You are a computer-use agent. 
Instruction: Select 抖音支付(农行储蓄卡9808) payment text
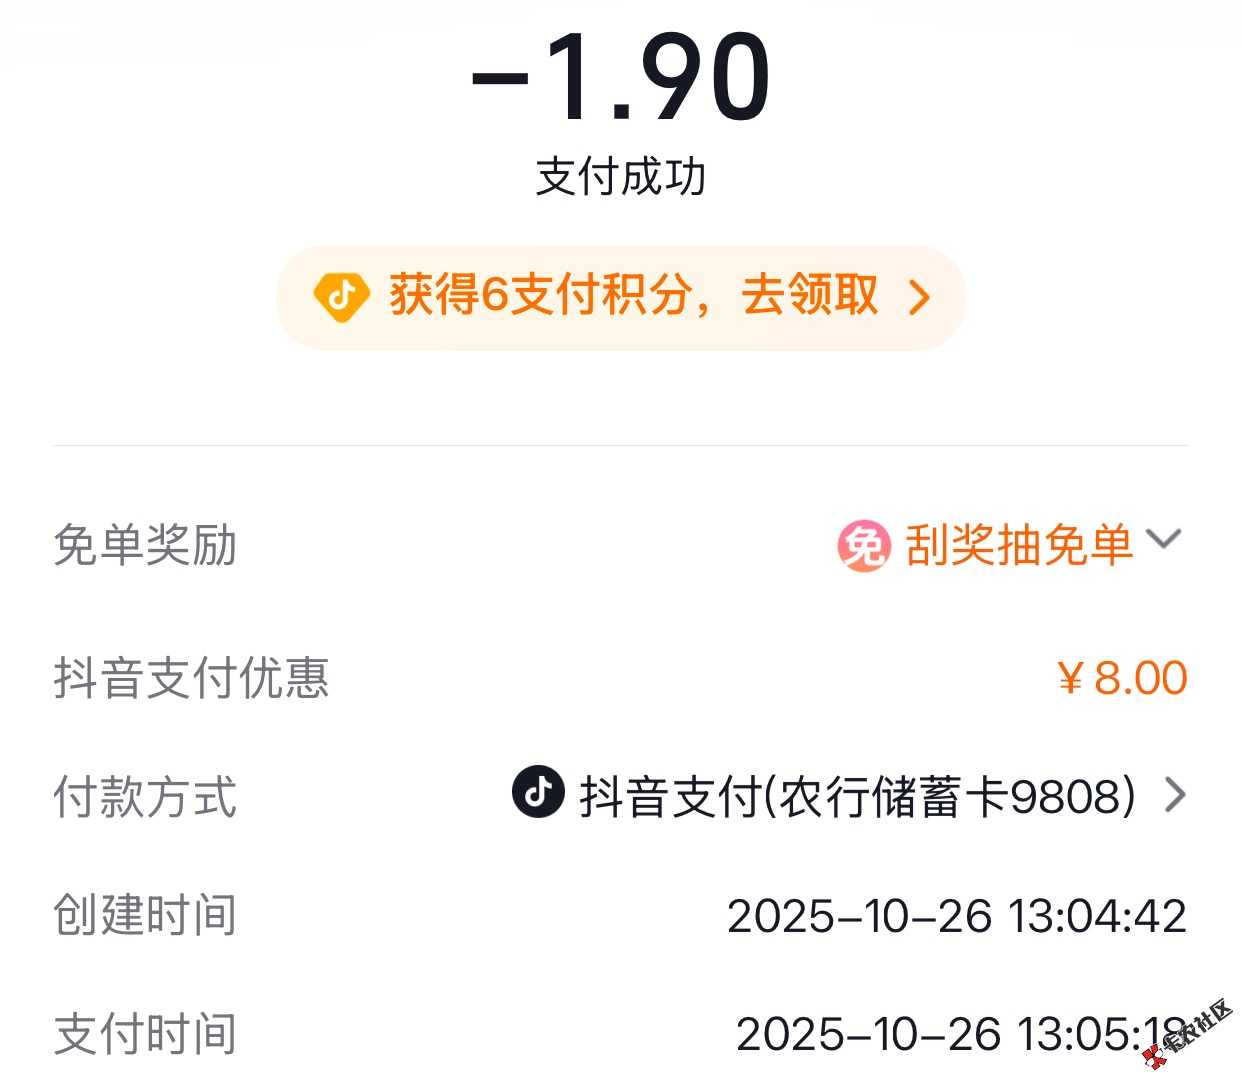coord(858,797)
